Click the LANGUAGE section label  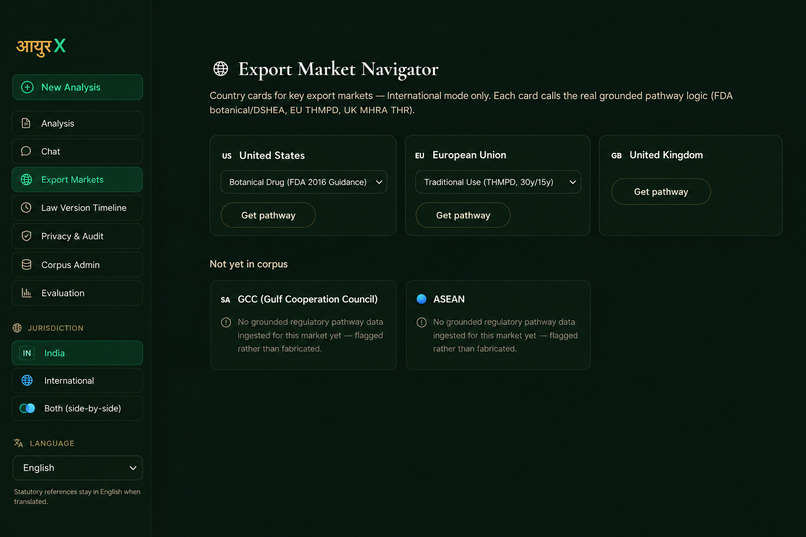click(52, 443)
